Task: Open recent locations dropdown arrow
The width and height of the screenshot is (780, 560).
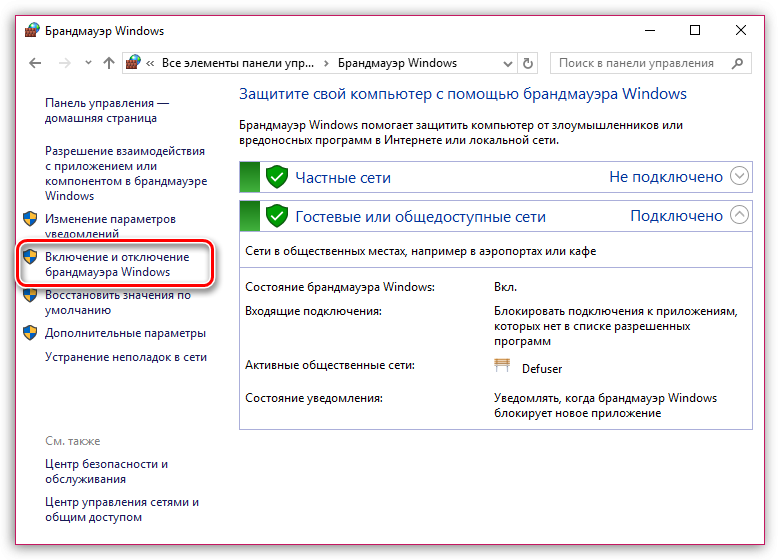Action: click(x=87, y=63)
